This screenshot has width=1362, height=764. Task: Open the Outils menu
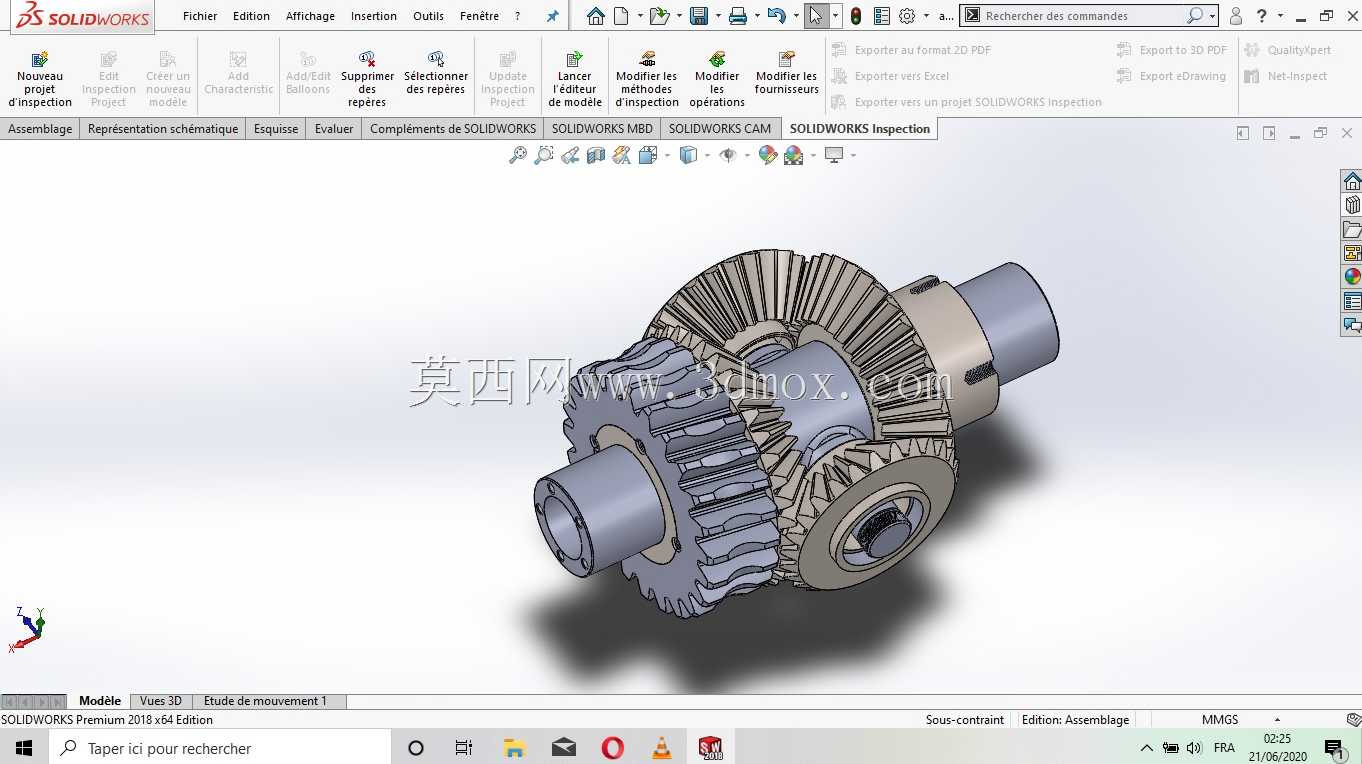tap(428, 16)
